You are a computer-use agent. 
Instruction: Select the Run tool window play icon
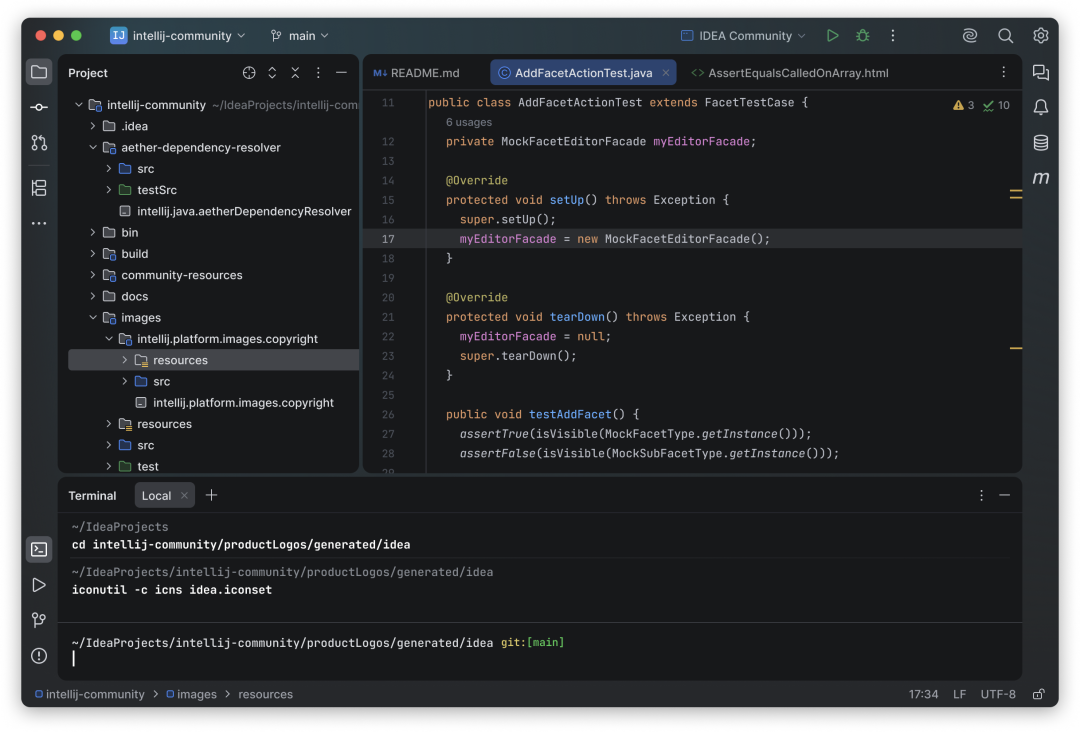tap(39, 585)
